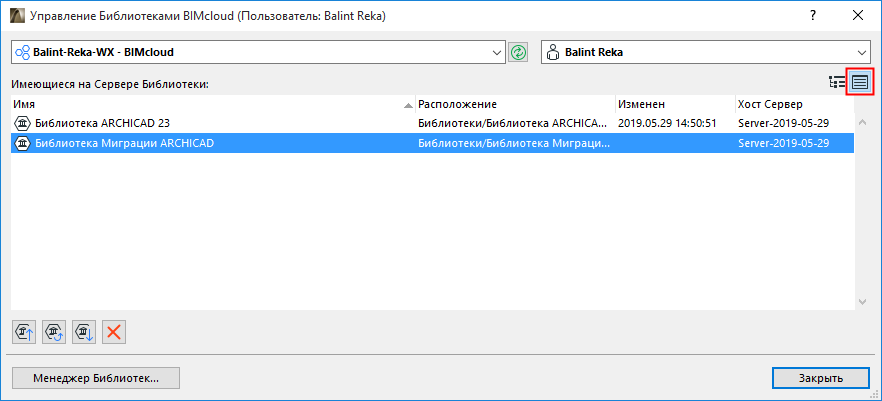Open the help question mark button
Screen dimensions: 882x401
click(x=814, y=16)
